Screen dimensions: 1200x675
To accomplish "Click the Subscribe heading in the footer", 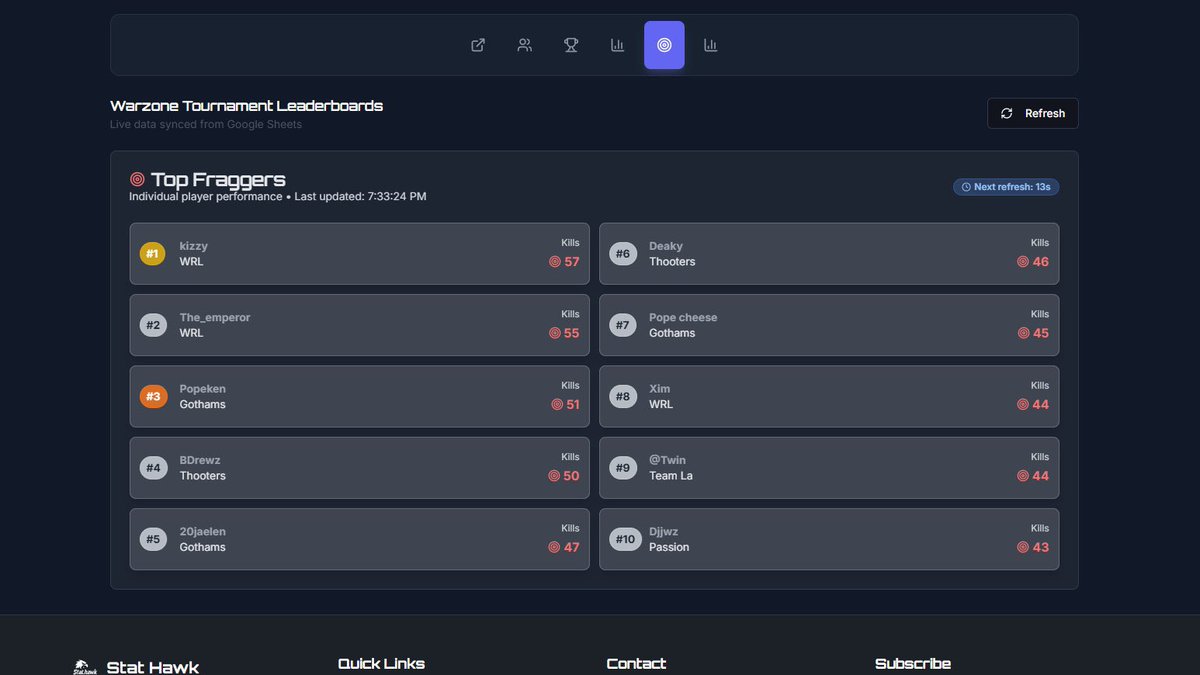I will (912, 663).
